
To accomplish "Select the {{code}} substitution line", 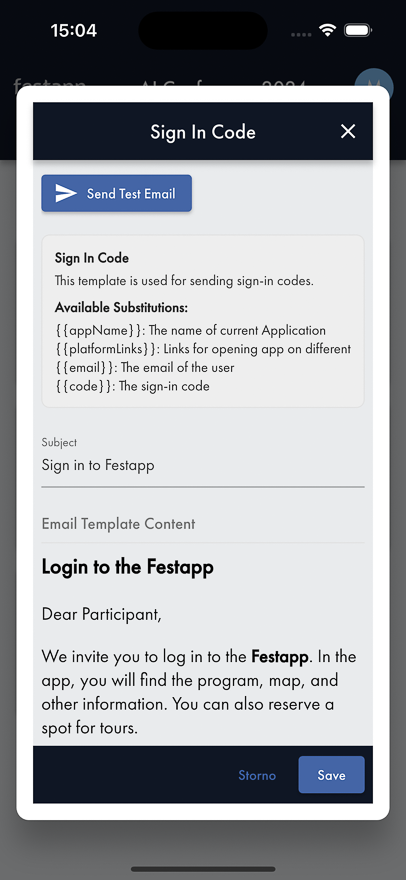I will click(x=132, y=386).
